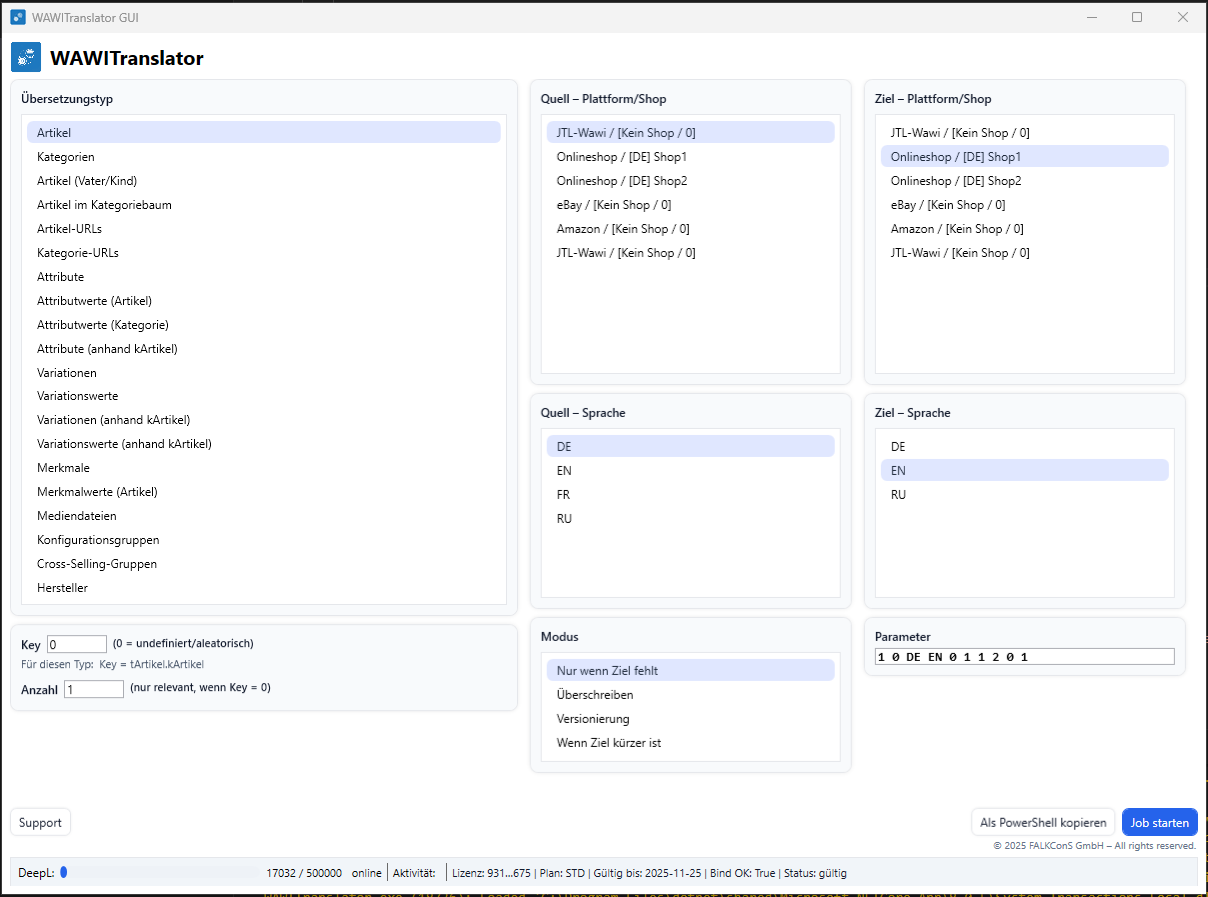
Task: Choose 'eBay' in the Ziel platform list
Action: click(948, 205)
